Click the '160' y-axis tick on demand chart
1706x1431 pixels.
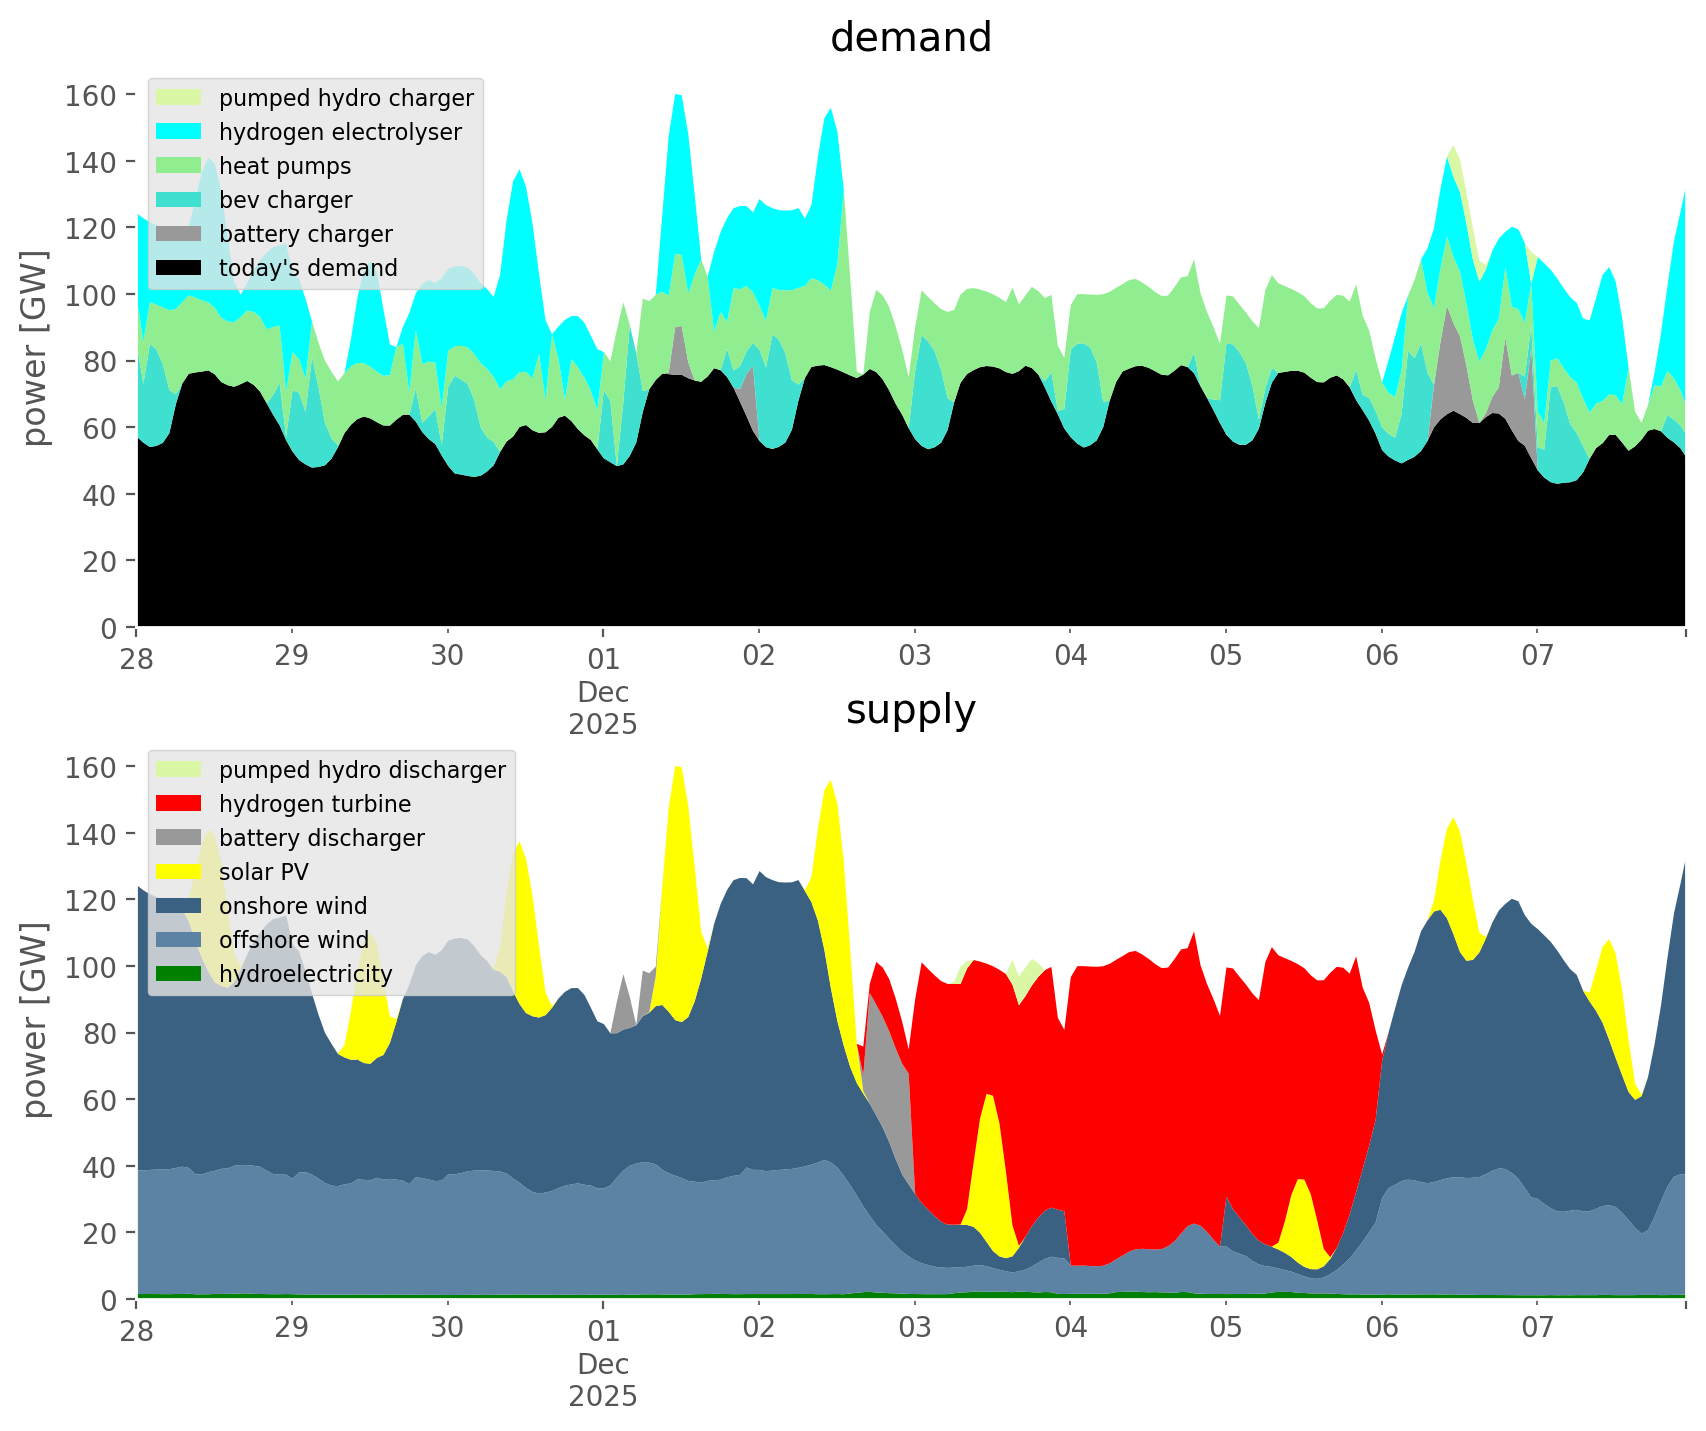pyautogui.click(x=91, y=96)
